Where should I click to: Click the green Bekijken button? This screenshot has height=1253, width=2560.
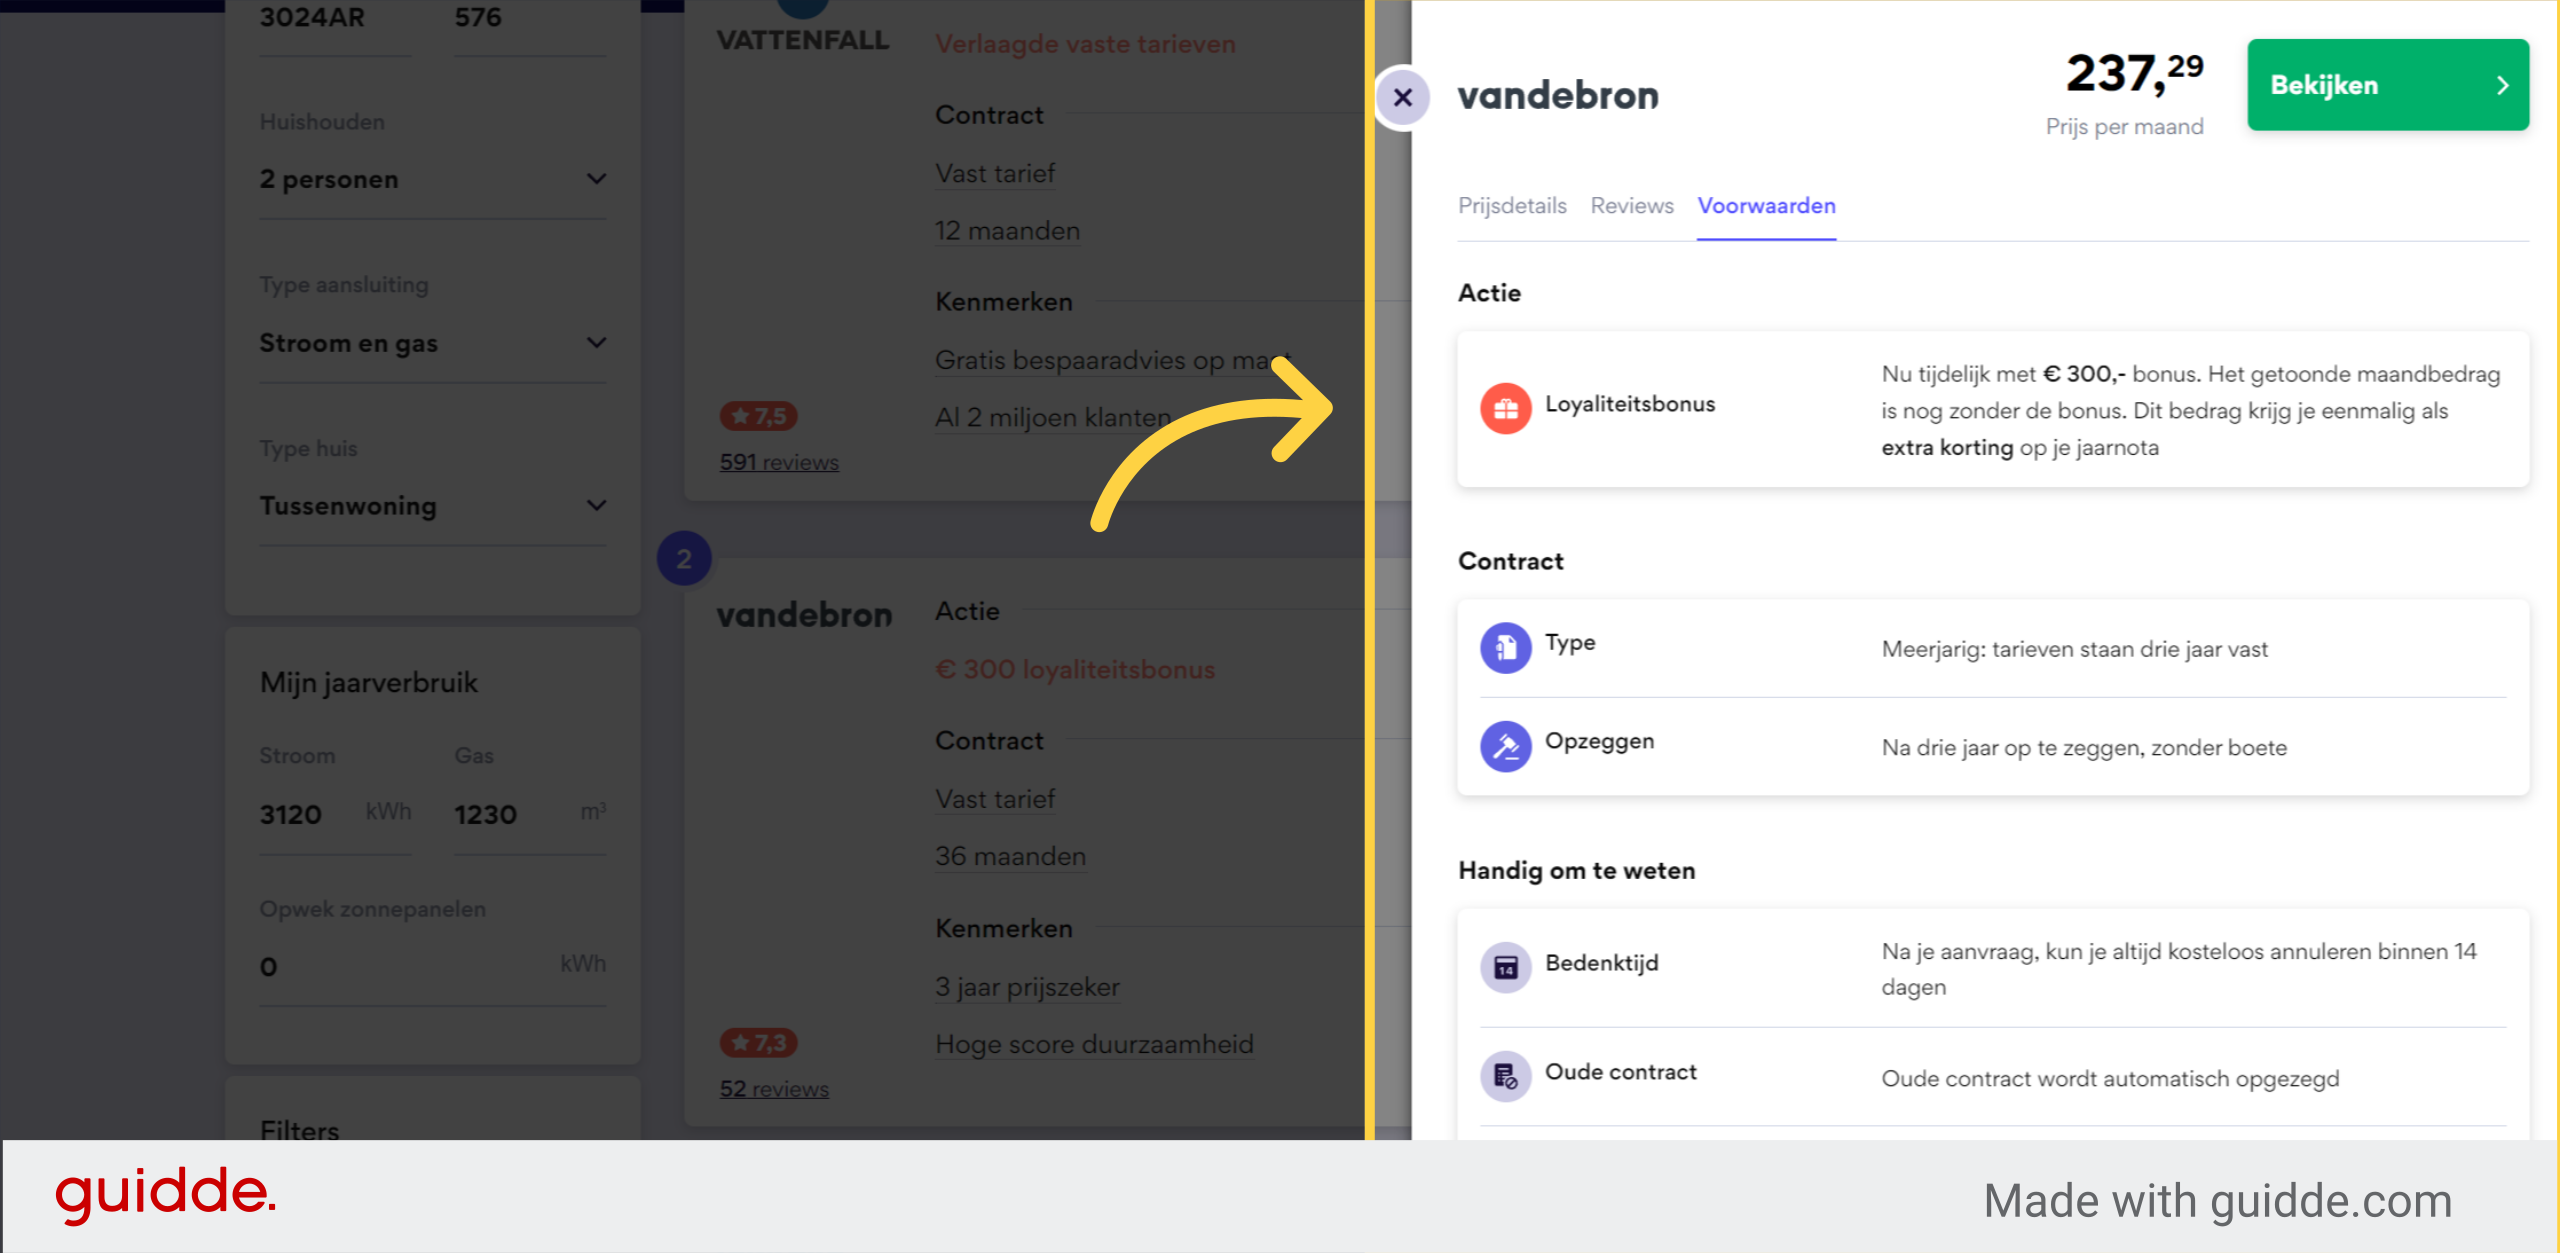2388,85
